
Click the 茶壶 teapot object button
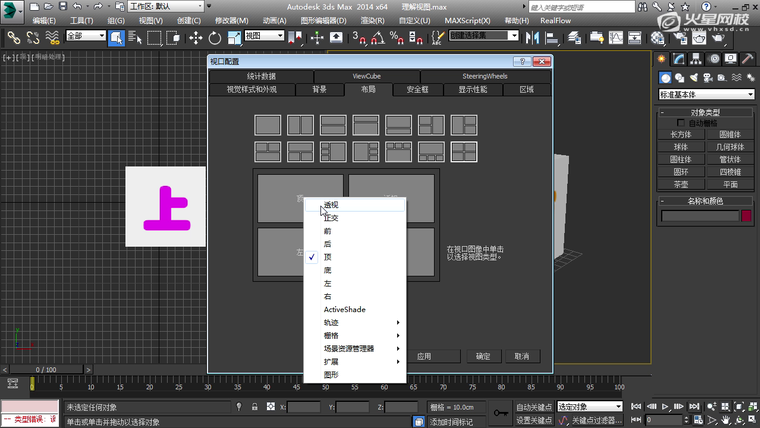680,184
